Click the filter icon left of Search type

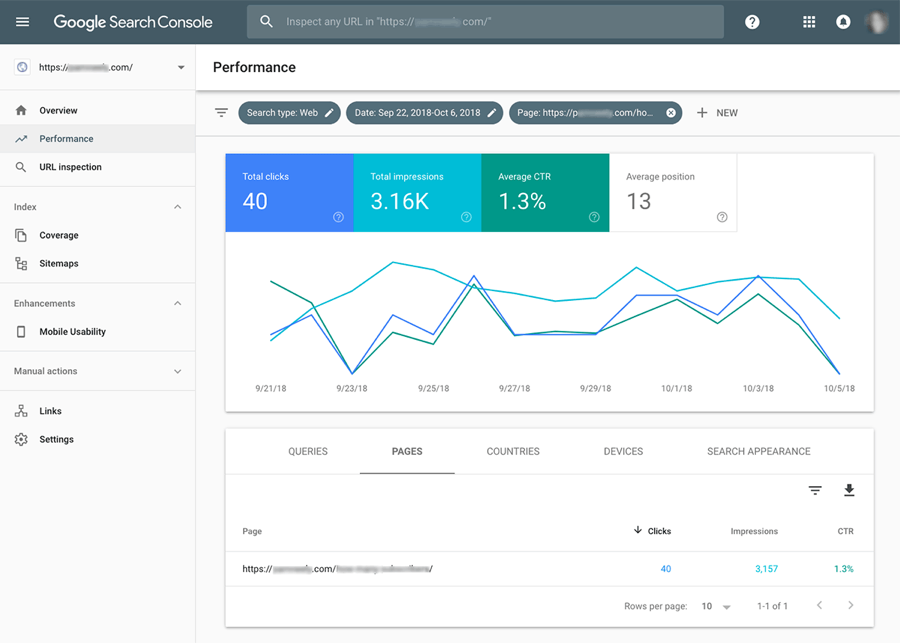(221, 112)
